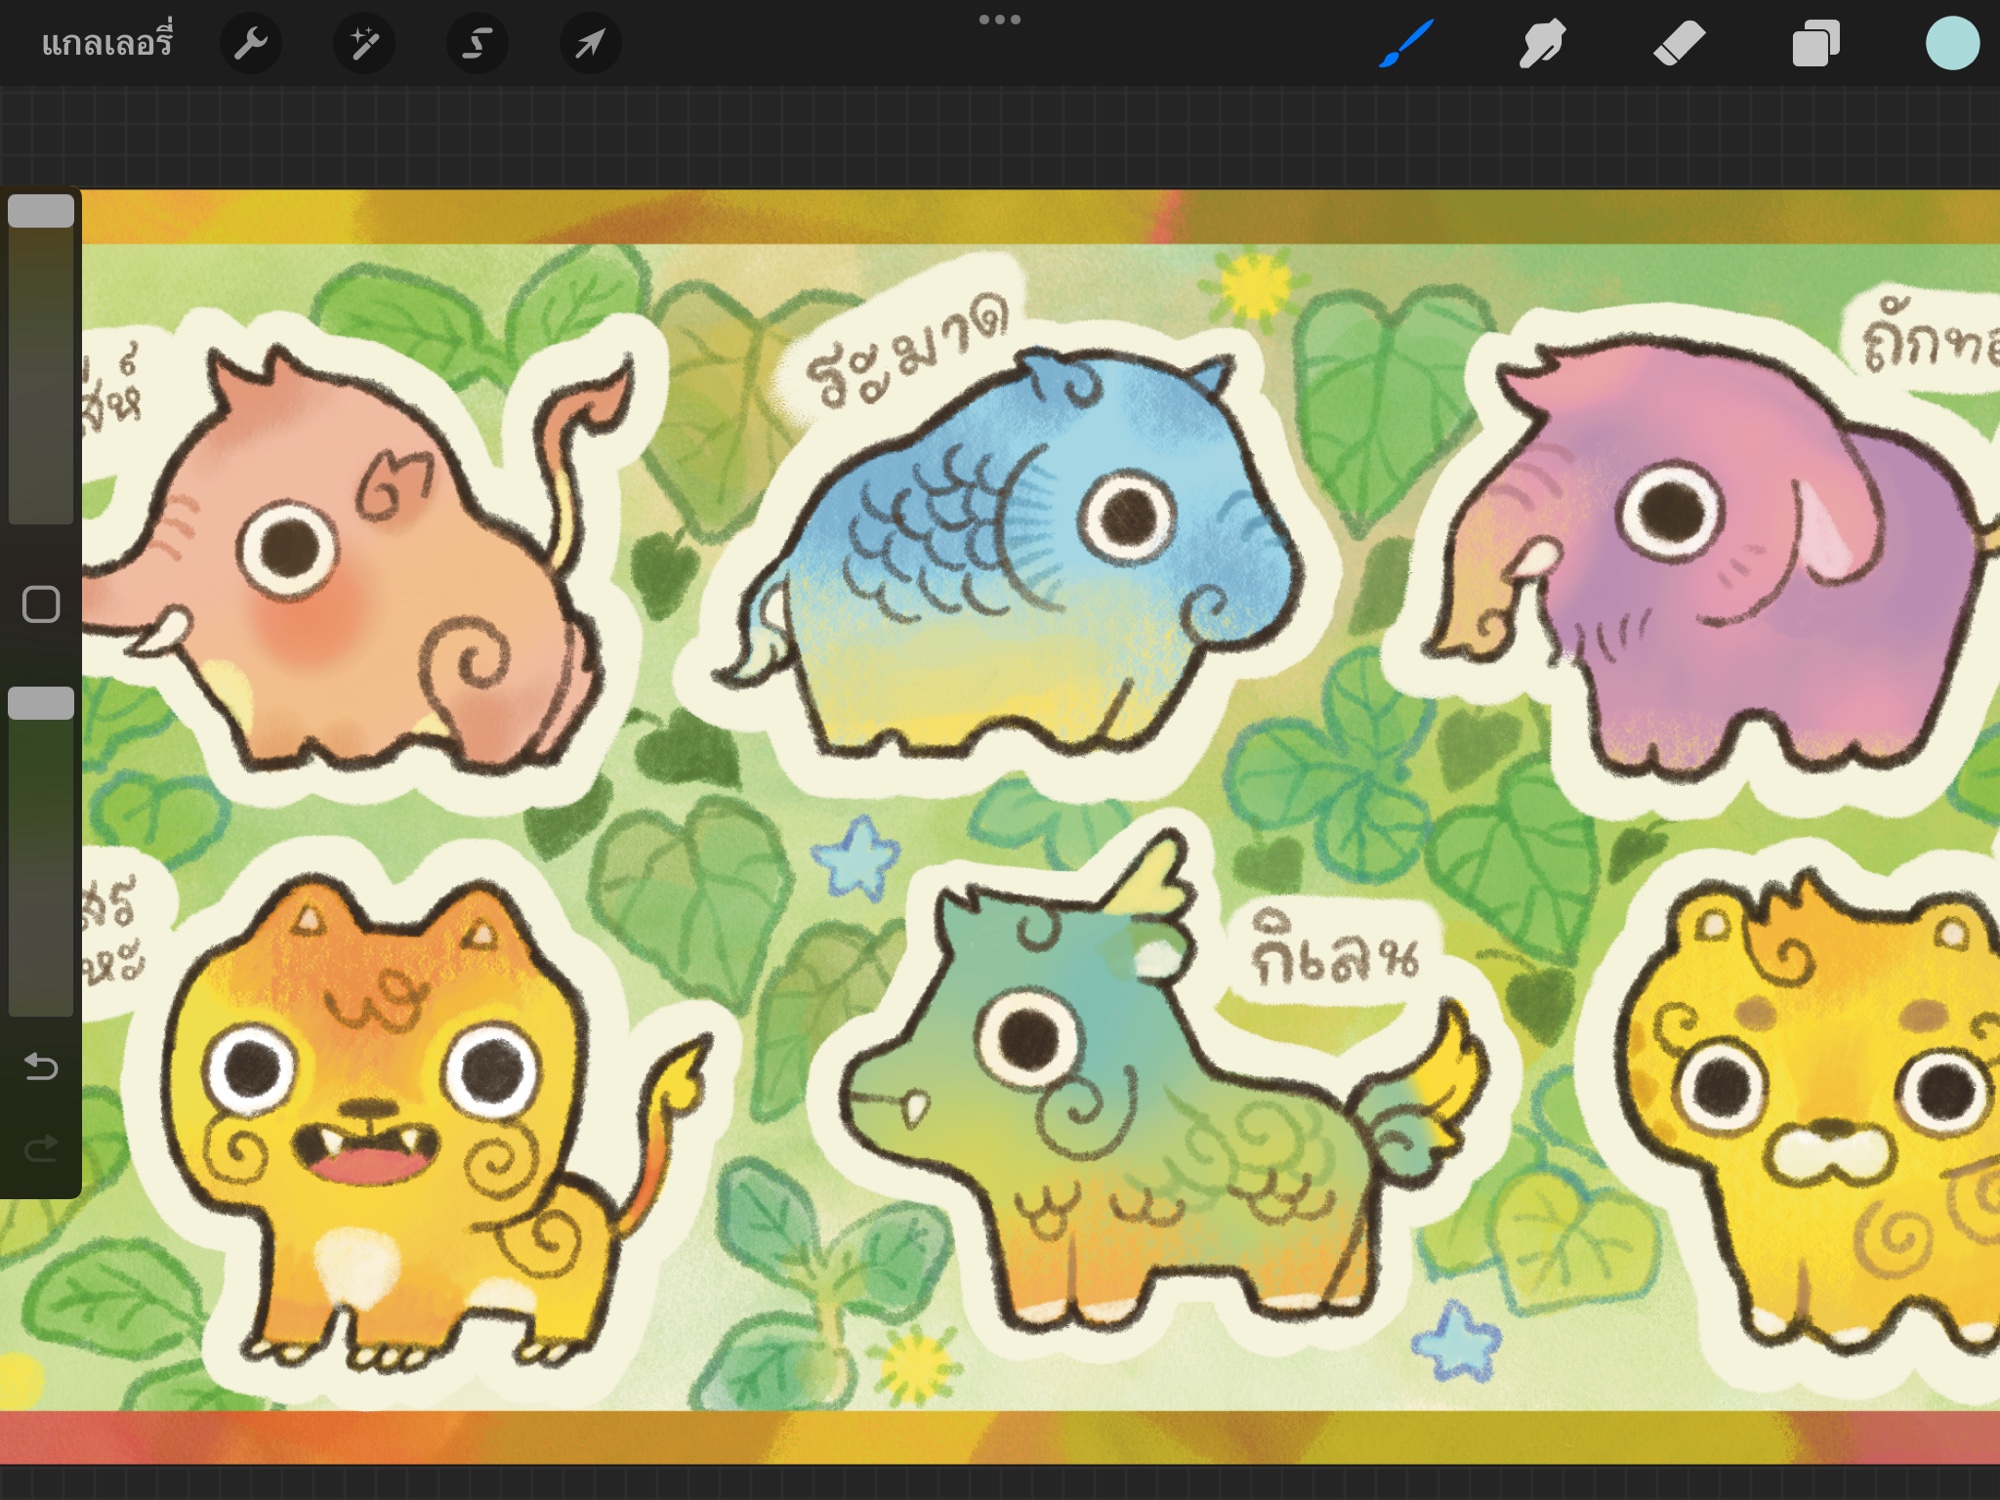Activate the Selection tool
Image resolution: width=2000 pixels, height=1500 pixels.
[x=477, y=44]
